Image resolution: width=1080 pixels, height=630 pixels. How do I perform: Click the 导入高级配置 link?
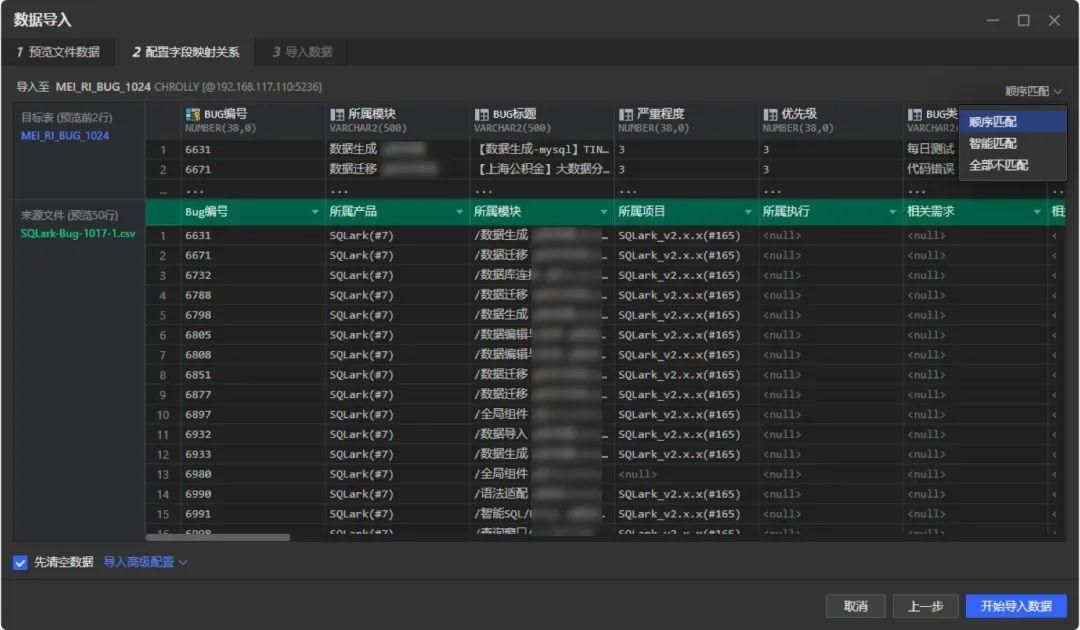tap(139, 563)
